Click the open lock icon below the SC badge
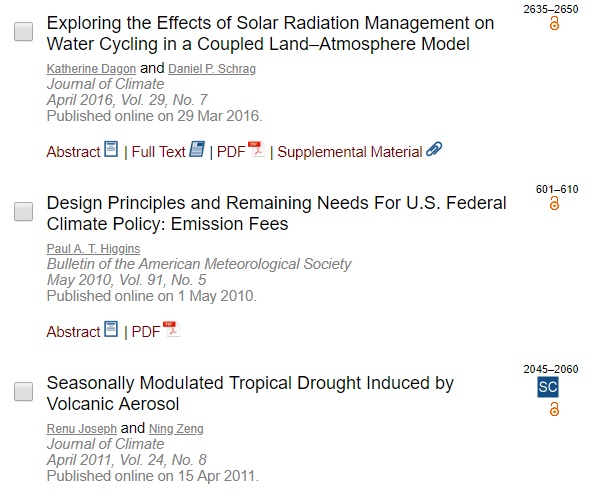The width and height of the screenshot is (604, 494). click(554, 409)
